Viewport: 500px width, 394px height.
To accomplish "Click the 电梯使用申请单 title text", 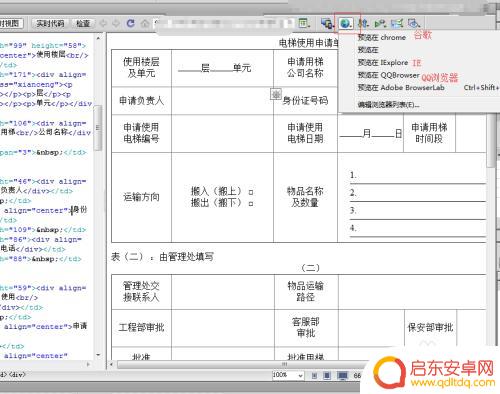I will [309, 43].
